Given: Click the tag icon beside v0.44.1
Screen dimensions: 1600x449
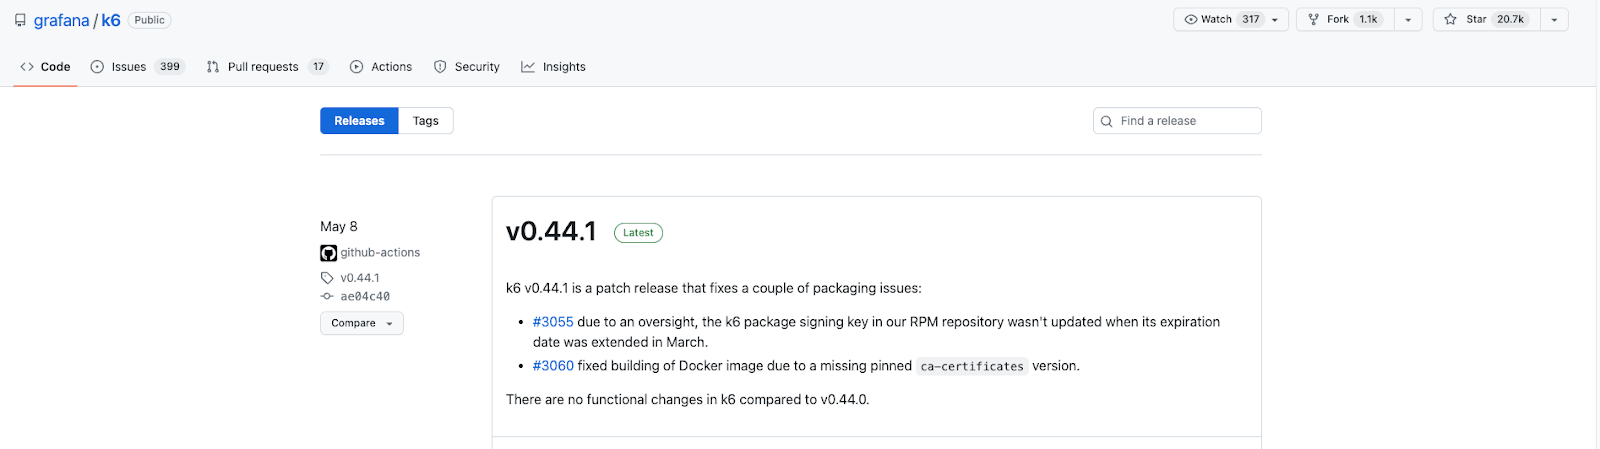Looking at the screenshot, I should coord(327,278).
